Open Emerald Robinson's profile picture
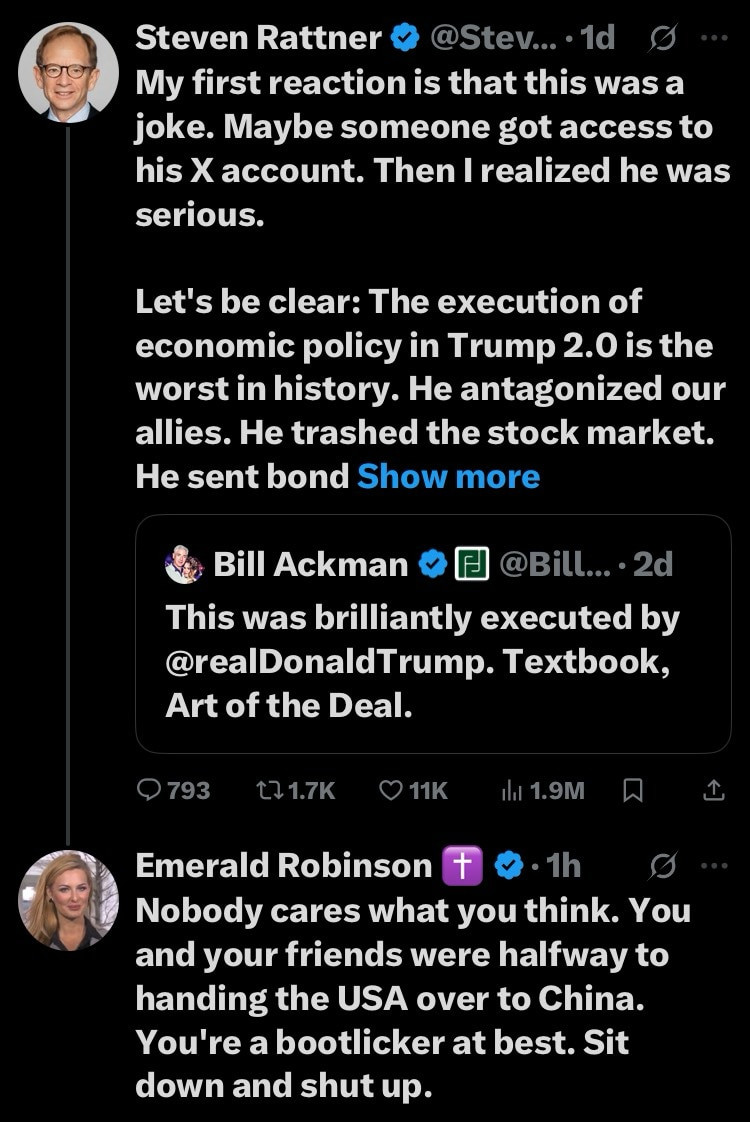 (68, 899)
